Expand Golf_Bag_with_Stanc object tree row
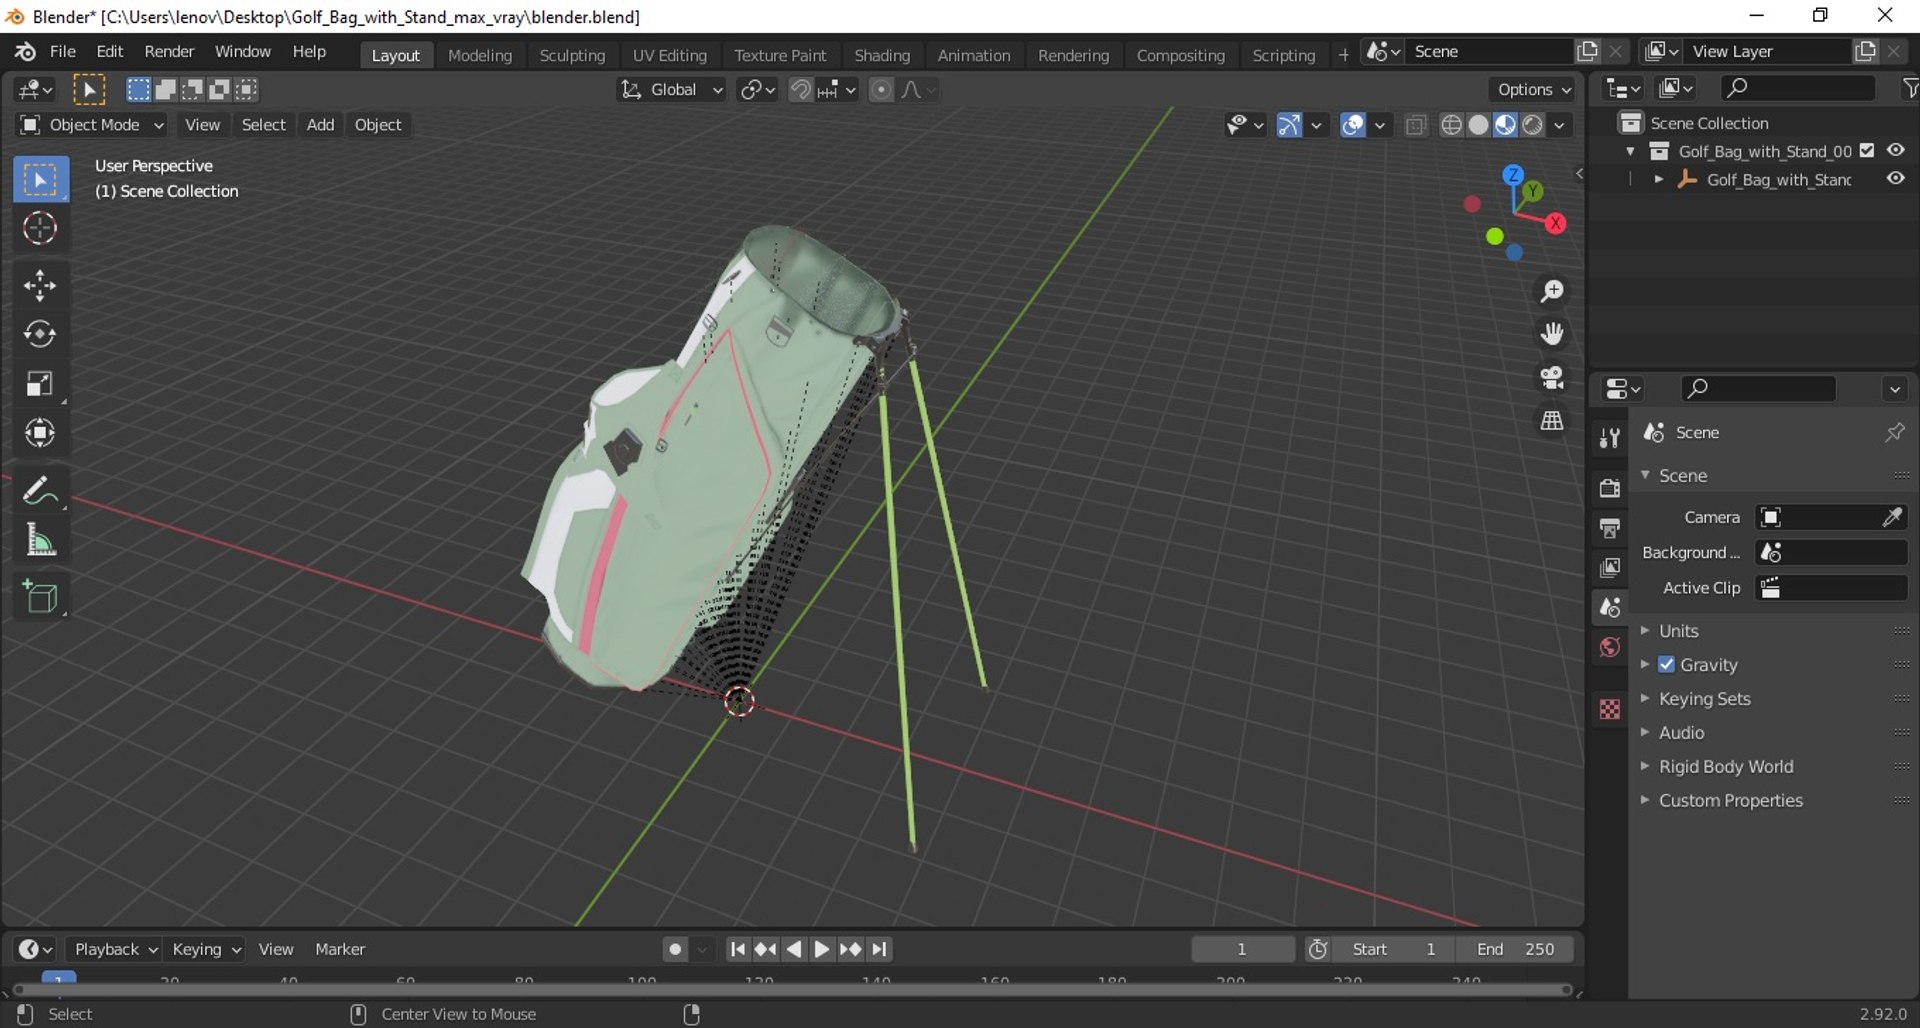Screen dimensions: 1920x1028 tap(1659, 179)
